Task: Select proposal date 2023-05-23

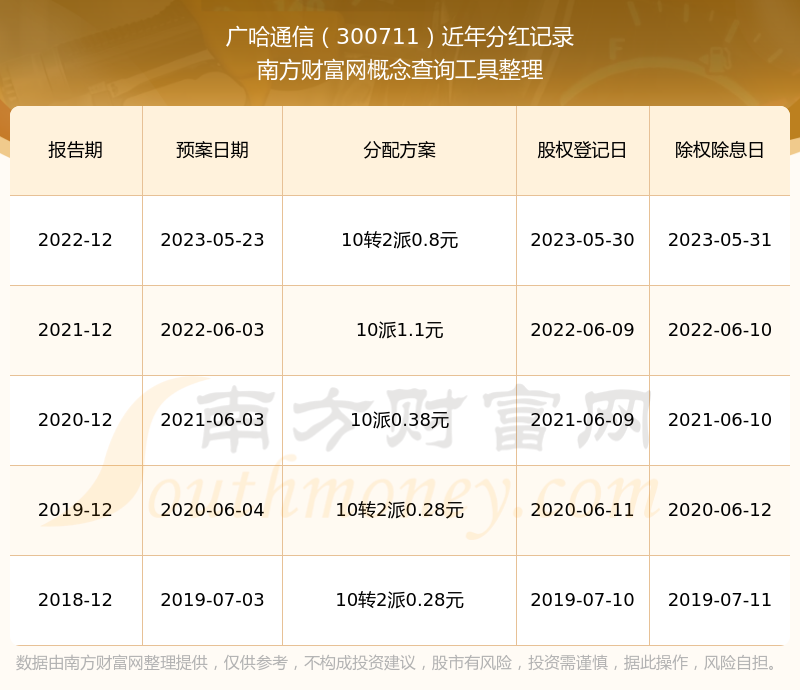Action: [212, 240]
